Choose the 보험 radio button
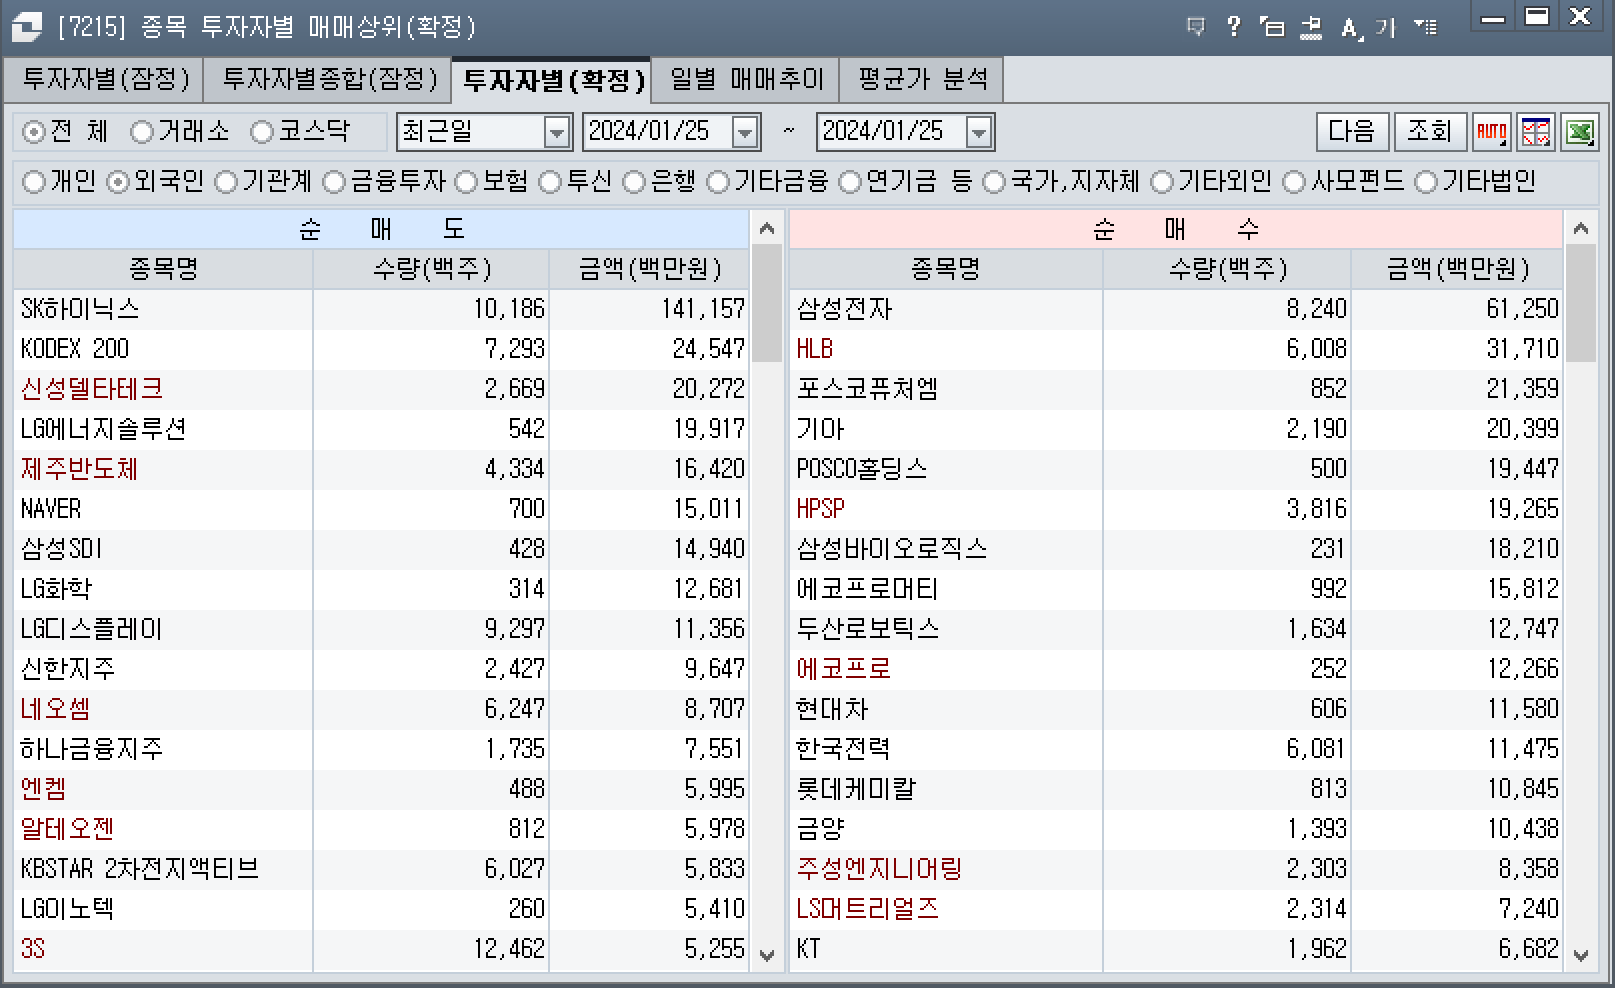Image resolution: width=1615 pixels, height=988 pixels. pos(466,182)
